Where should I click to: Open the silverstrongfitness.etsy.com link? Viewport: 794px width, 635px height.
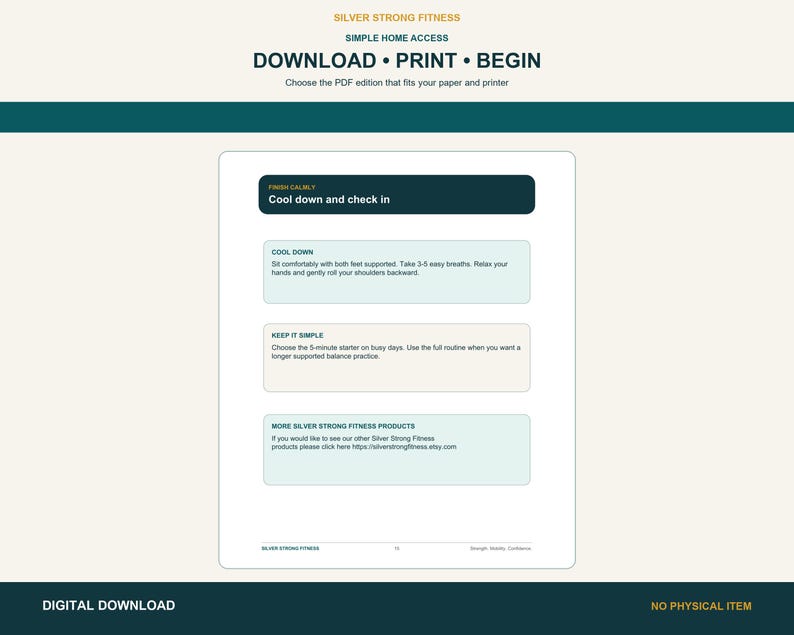[404, 447]
